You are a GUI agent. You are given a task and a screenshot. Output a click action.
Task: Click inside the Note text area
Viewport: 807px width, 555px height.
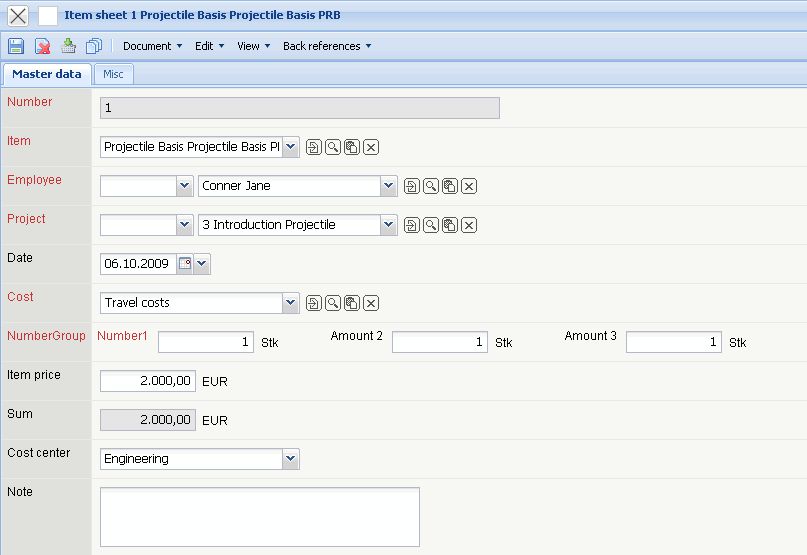(x=260, y=517)
